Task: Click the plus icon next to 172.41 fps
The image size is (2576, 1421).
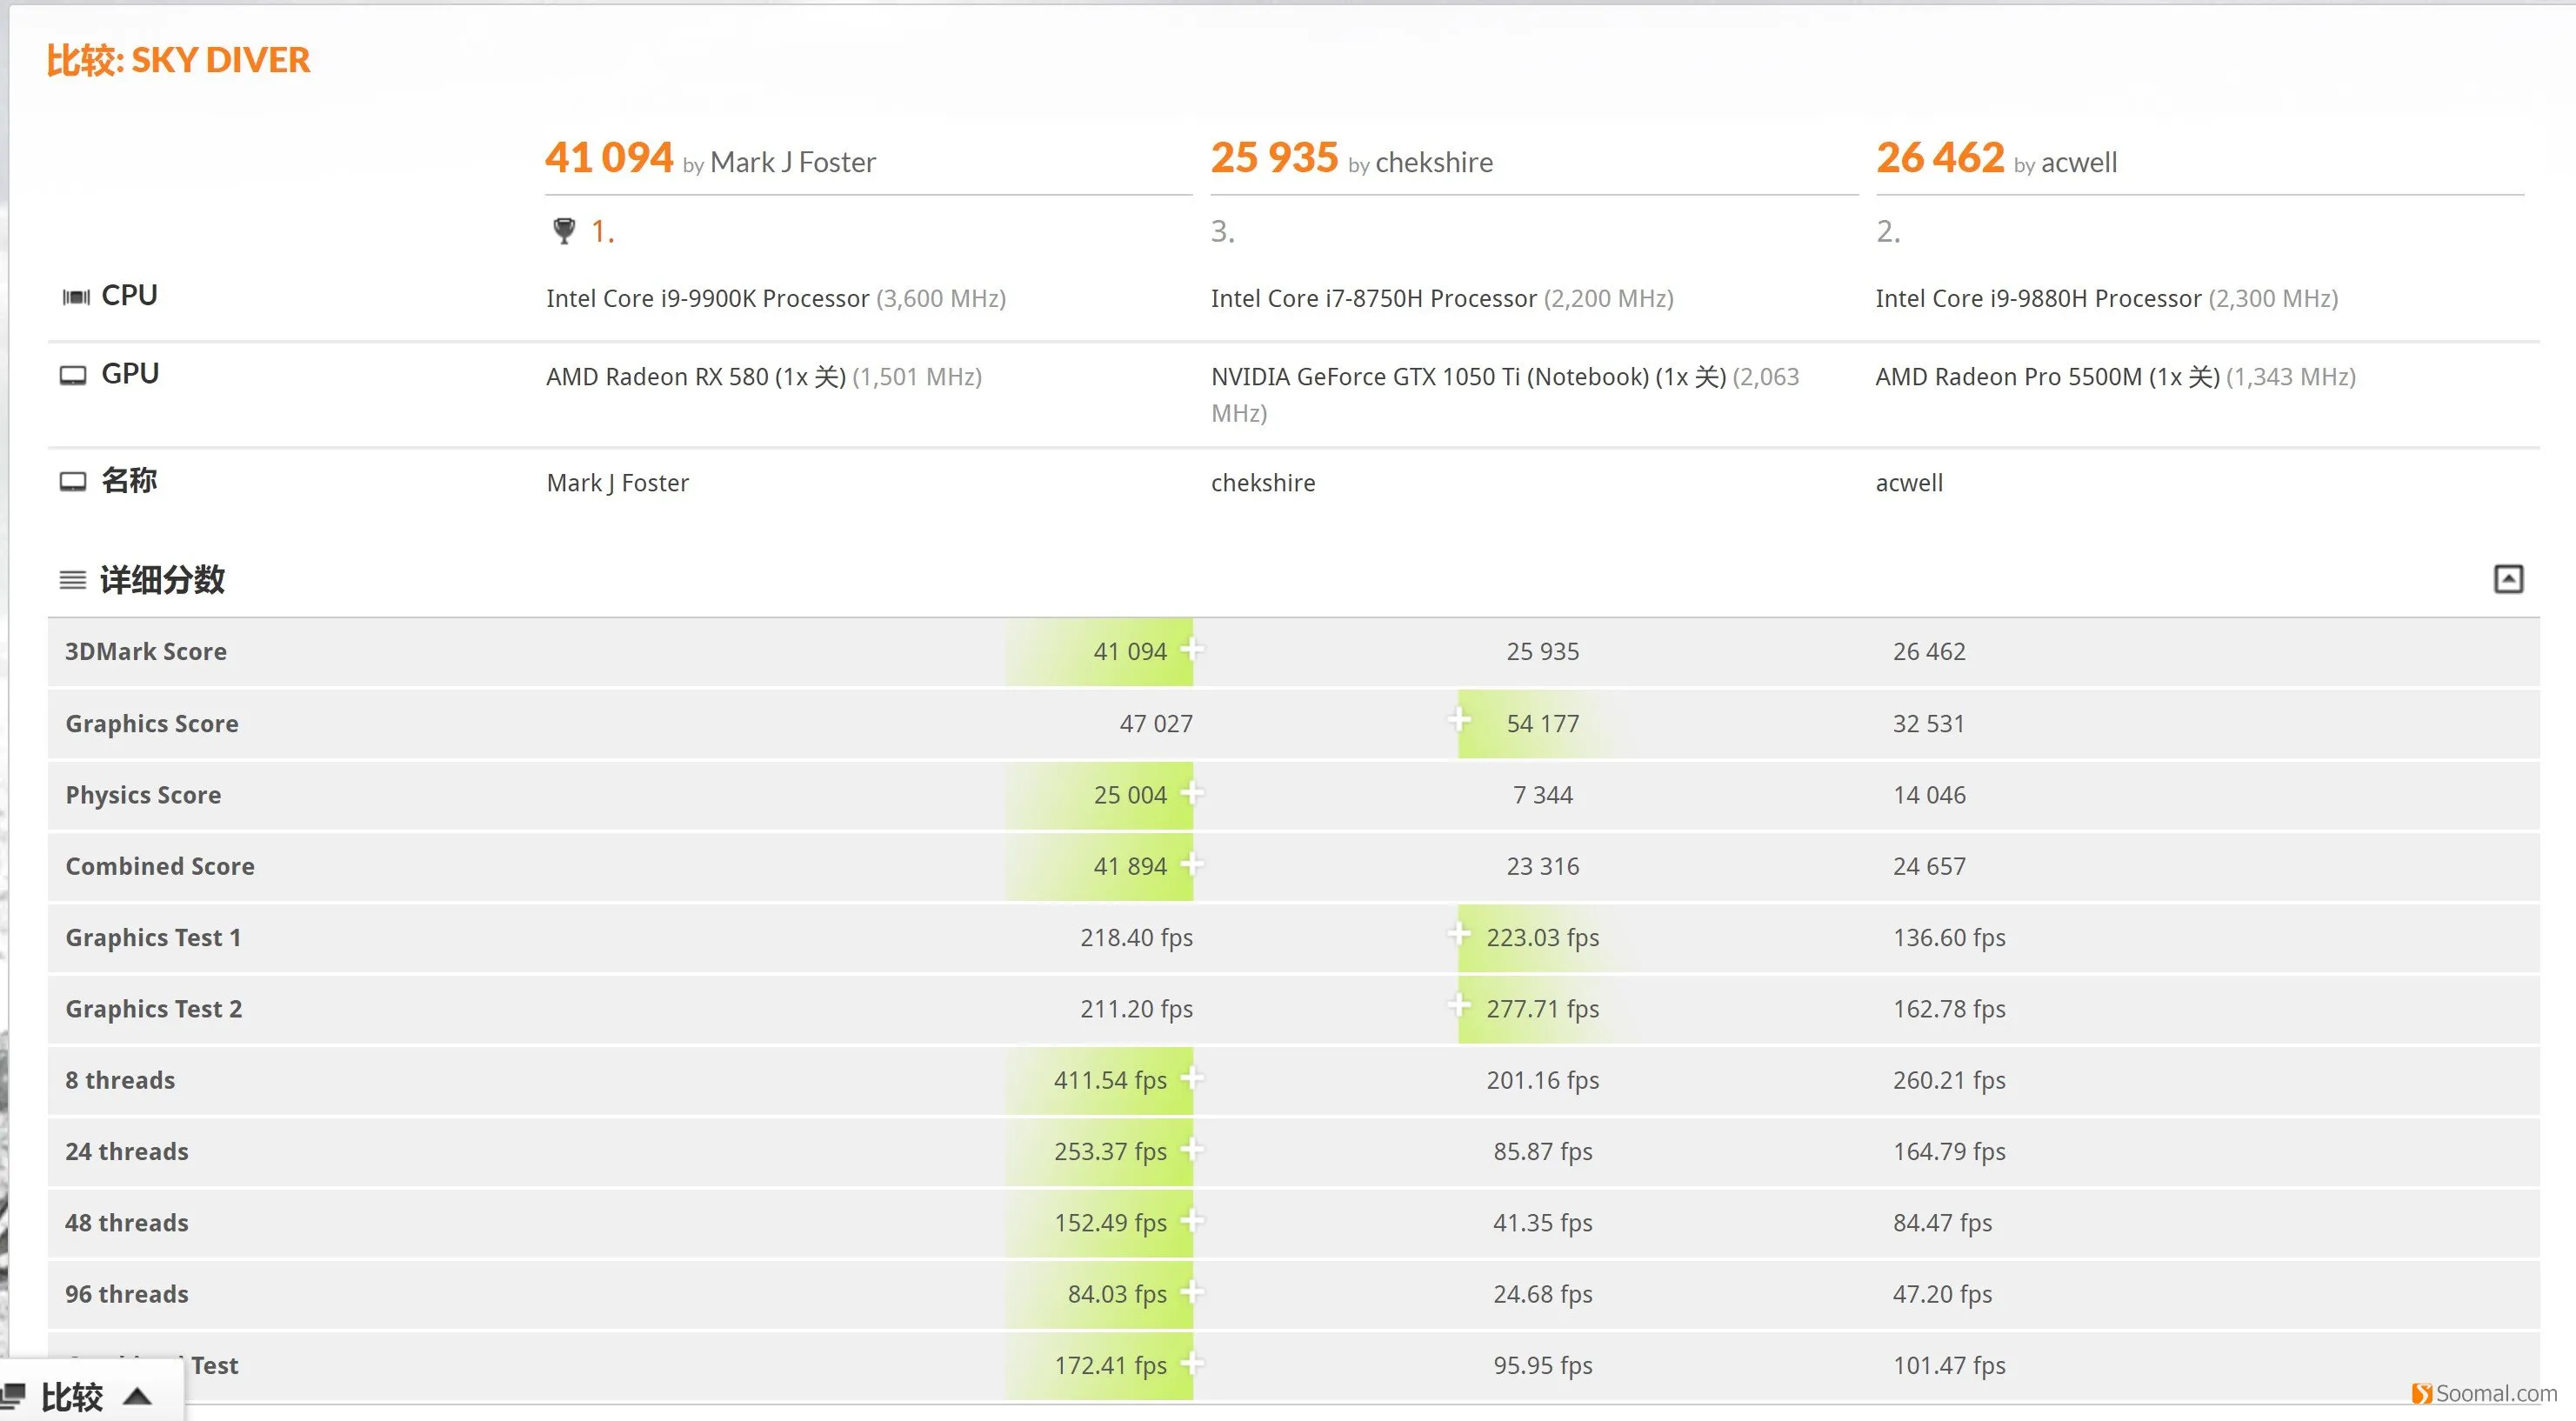Action: (x=1192, y=1362)
